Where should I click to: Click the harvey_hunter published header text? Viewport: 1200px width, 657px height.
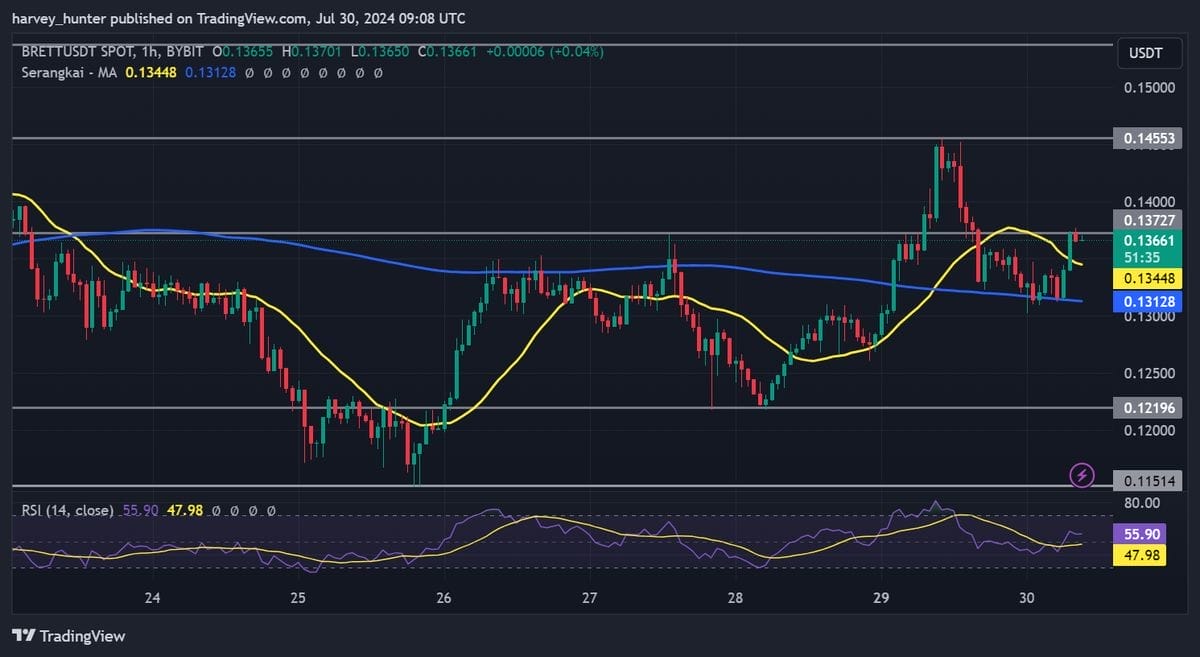click(238, 19)
